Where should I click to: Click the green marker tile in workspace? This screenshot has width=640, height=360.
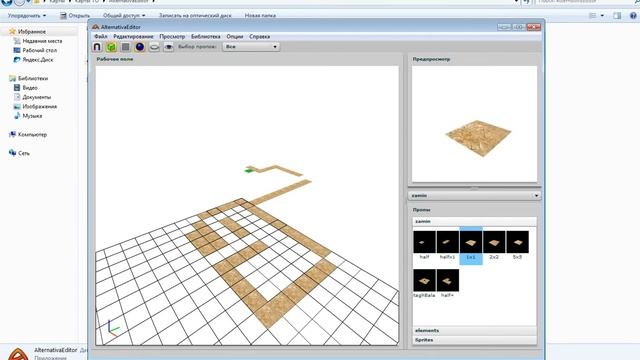pyautogui.click(x=249, y=171)
